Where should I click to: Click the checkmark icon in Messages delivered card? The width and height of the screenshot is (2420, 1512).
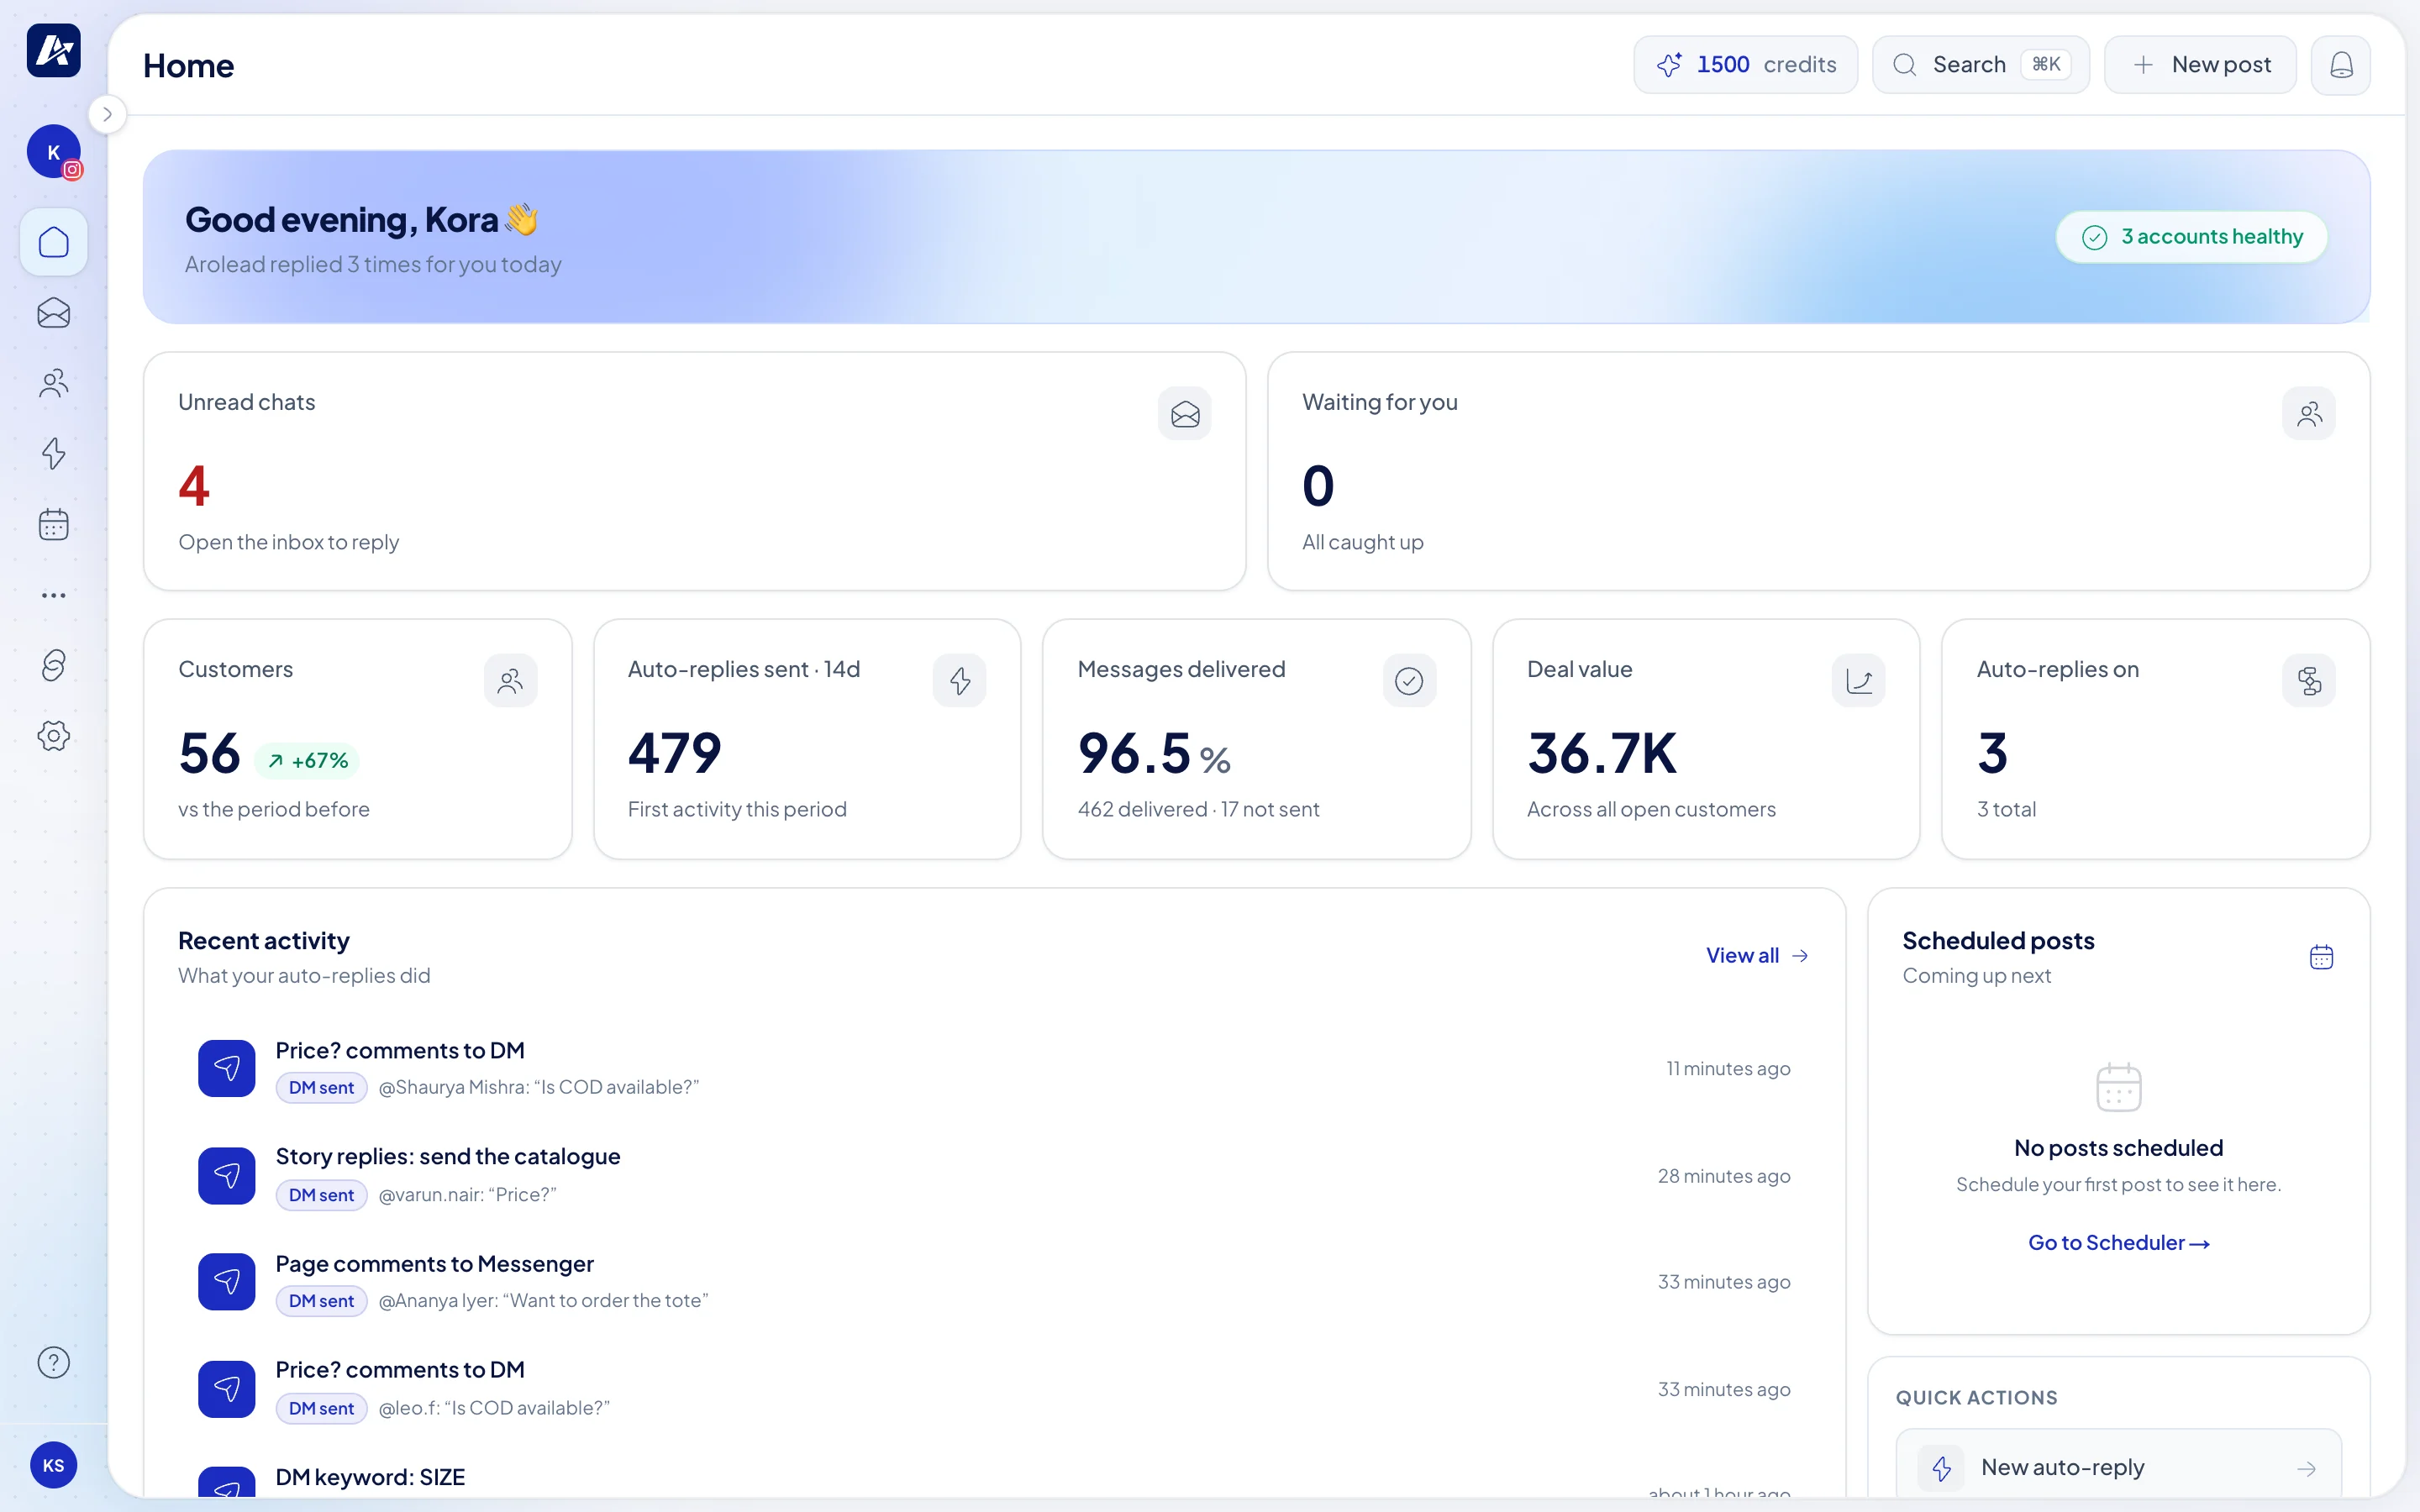click(x=1409, y=681)
